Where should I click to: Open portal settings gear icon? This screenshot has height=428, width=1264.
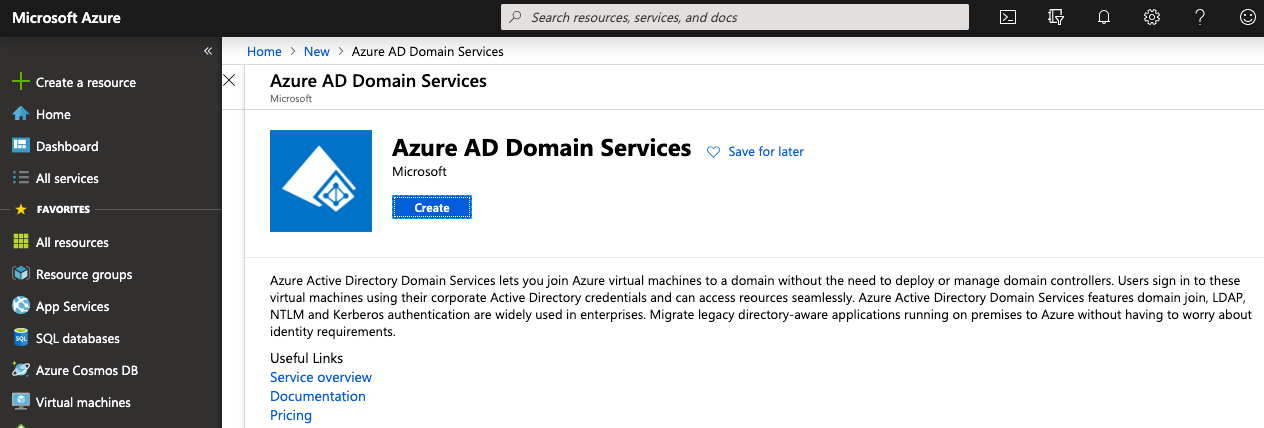click(1152, 17)
